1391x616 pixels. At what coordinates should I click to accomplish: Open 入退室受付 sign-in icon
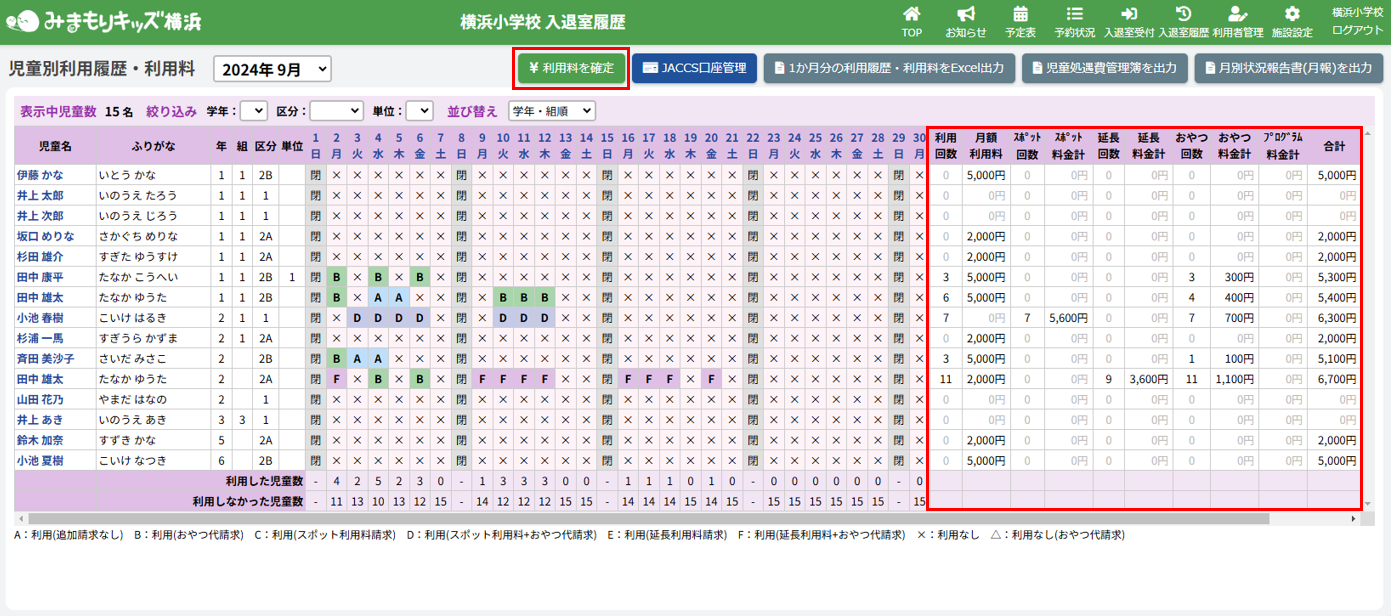point(1129,15)
